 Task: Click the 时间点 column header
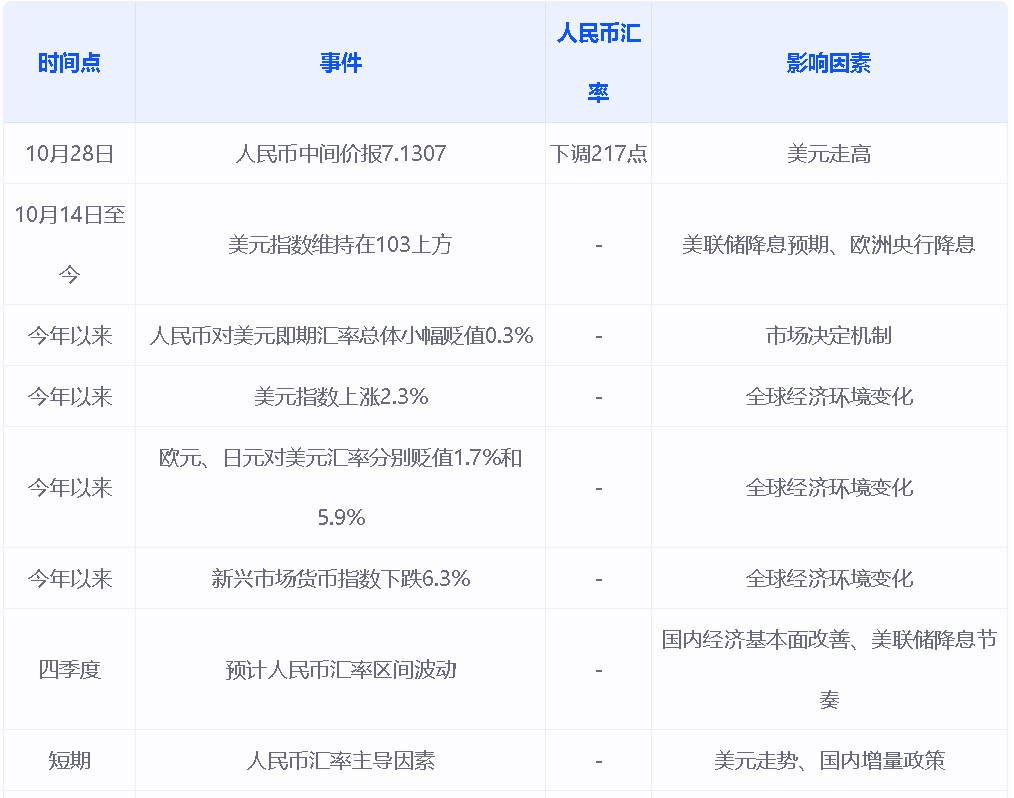click(69, 63)
